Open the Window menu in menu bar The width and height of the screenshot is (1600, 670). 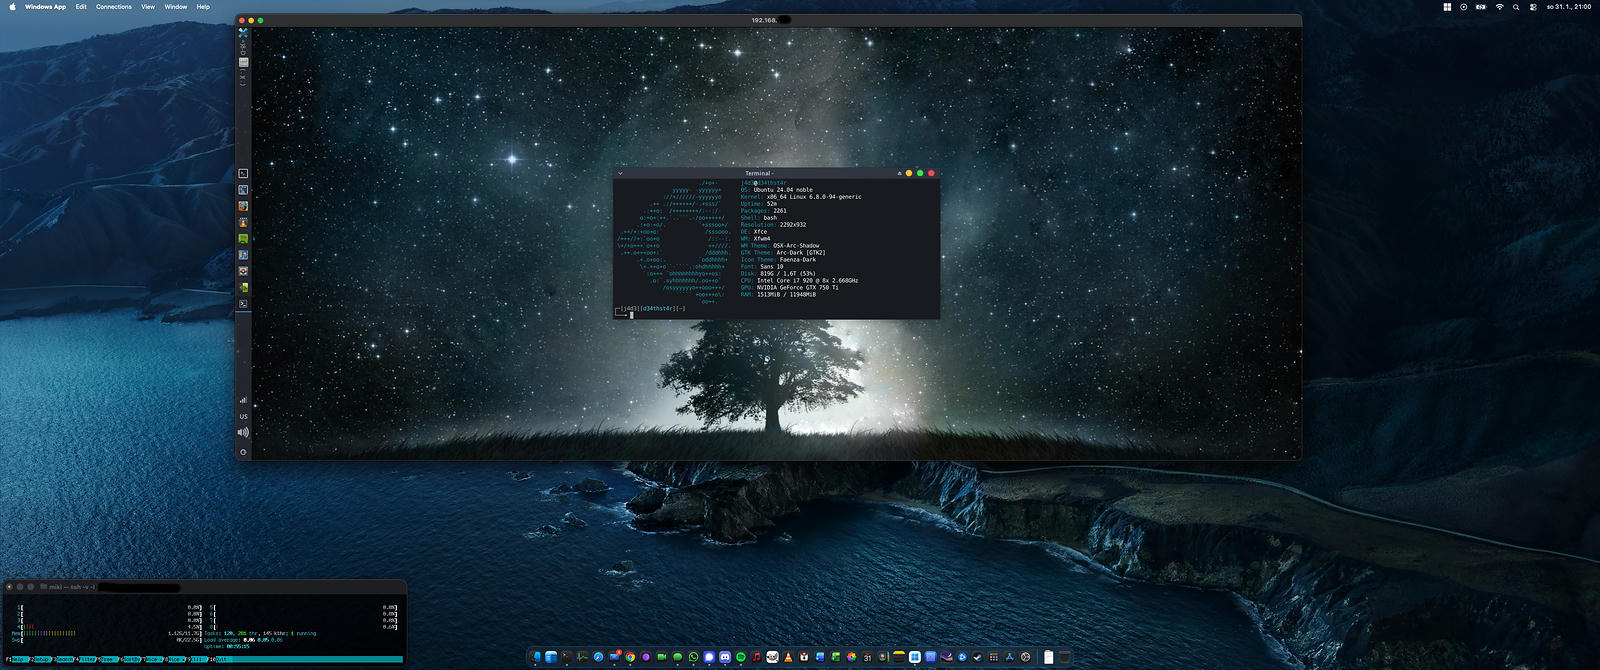tap(176, 7)
